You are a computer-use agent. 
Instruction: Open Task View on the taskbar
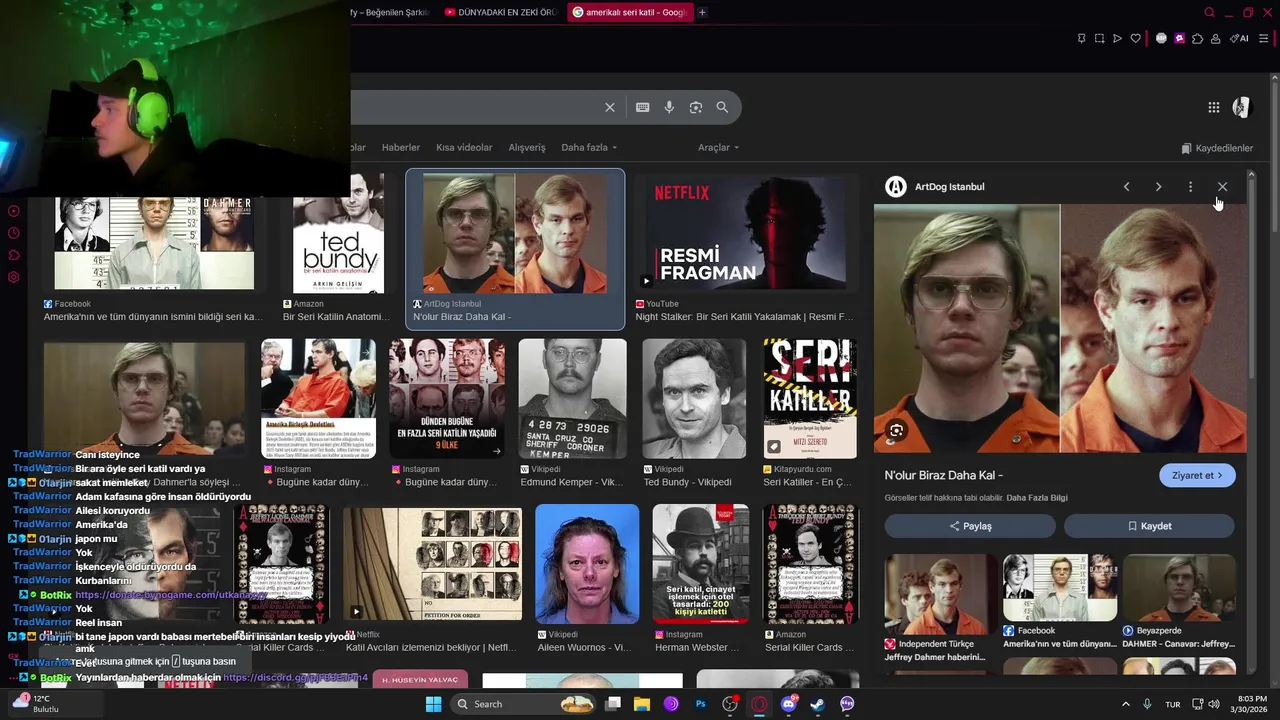(x=613, y=704)
